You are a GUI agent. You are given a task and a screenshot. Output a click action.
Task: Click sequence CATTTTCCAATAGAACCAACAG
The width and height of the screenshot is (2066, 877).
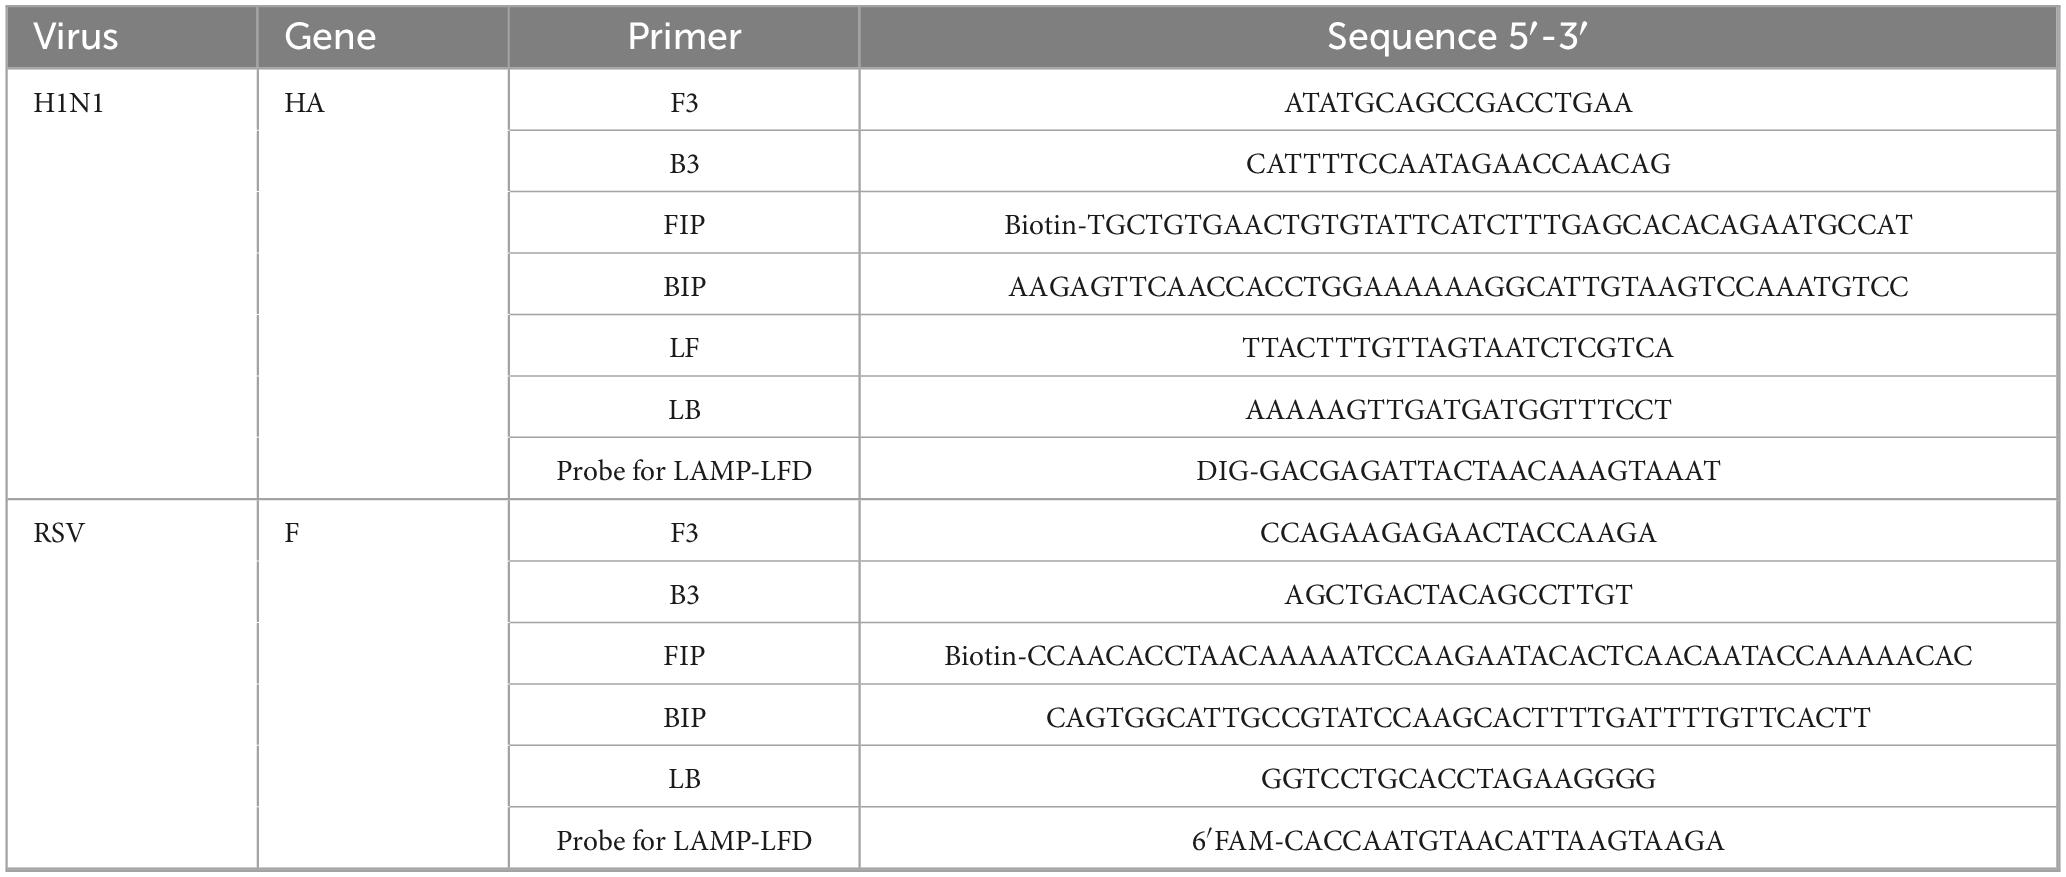click(x=1458, y=164)
